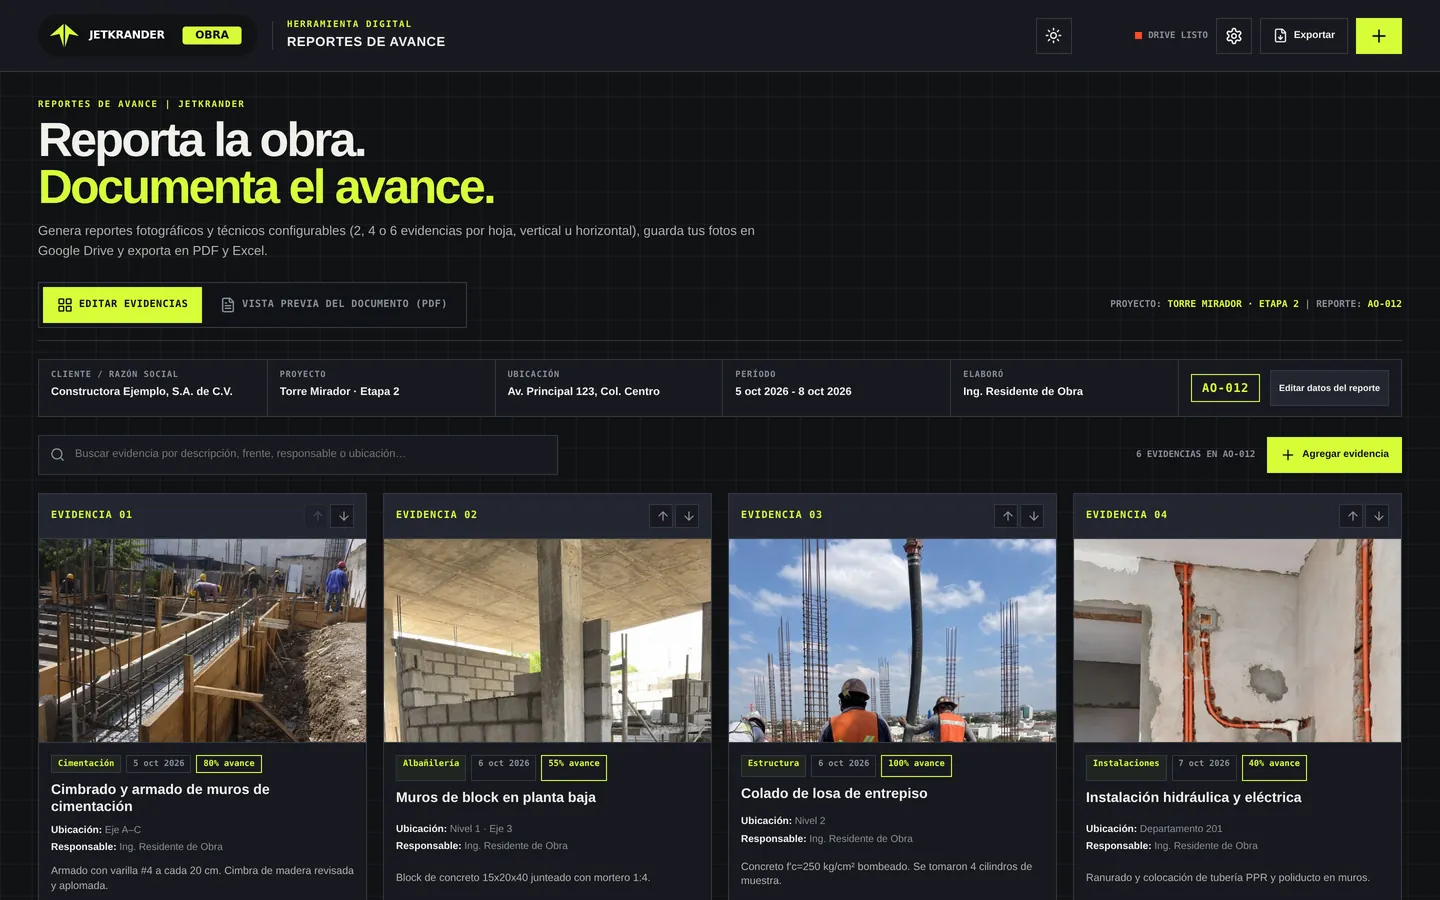Toggle the light/dark theme sun icon
Screen dimensions: 1440x900
1053,36
